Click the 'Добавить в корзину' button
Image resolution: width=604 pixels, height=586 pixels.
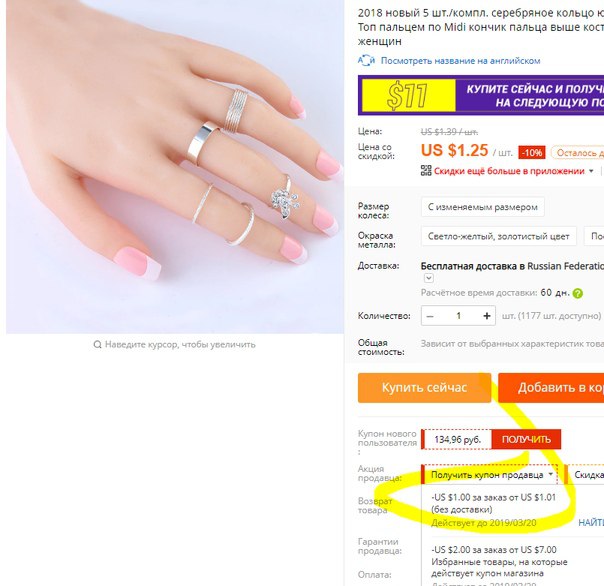(551, 388)
